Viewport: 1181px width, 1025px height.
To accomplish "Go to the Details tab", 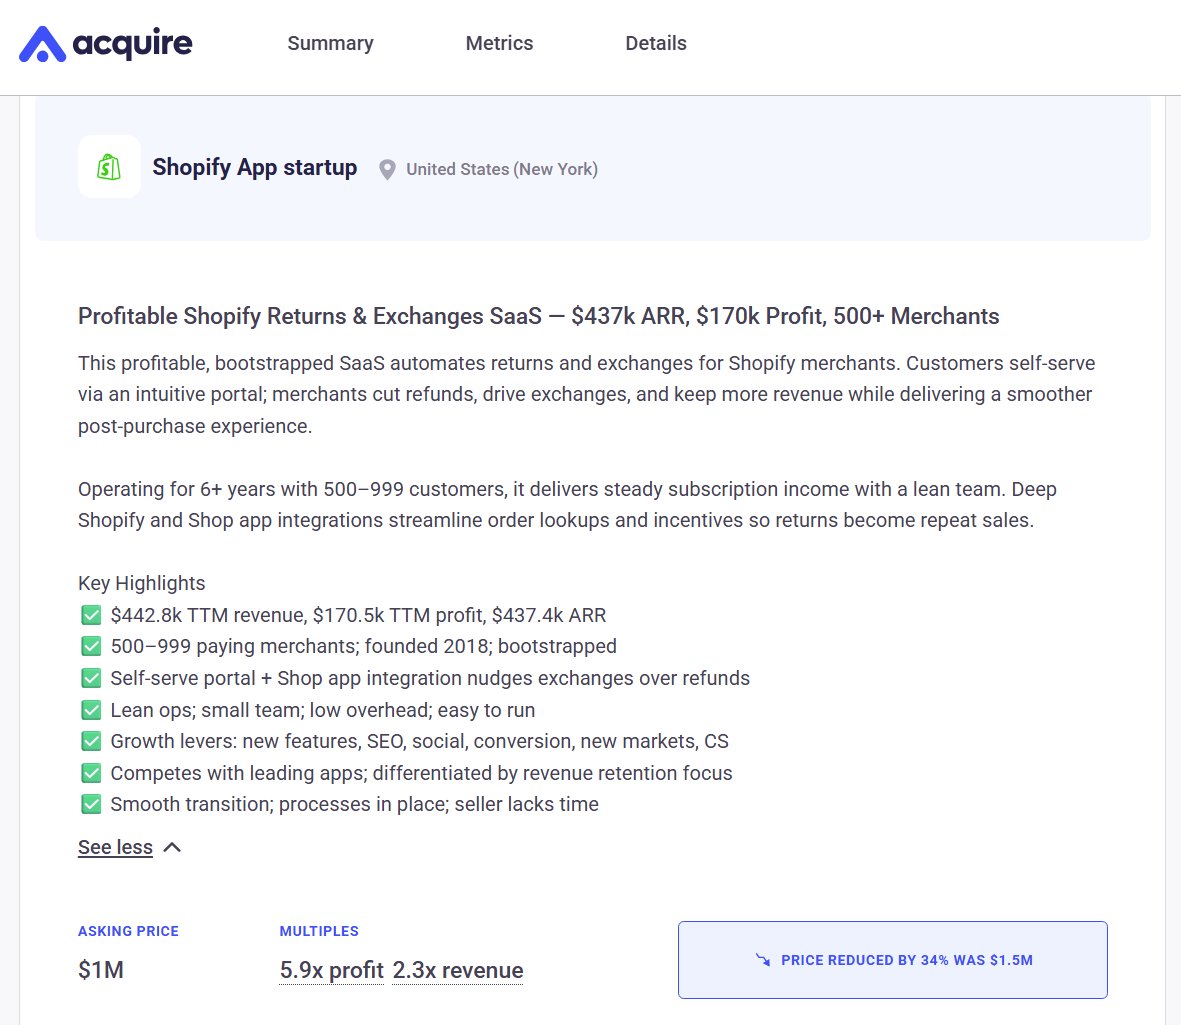I will click(656, 44).
